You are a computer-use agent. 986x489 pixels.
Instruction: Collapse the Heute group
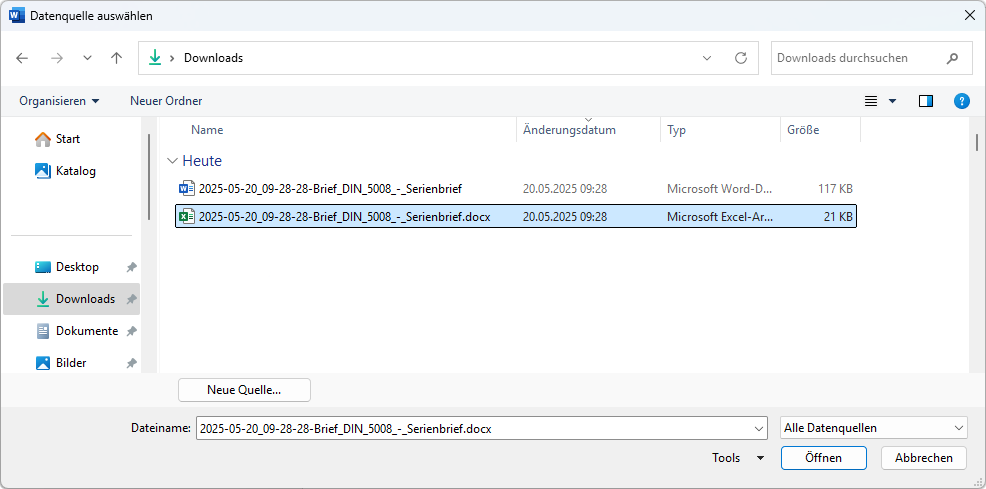(x=172, y=161)
